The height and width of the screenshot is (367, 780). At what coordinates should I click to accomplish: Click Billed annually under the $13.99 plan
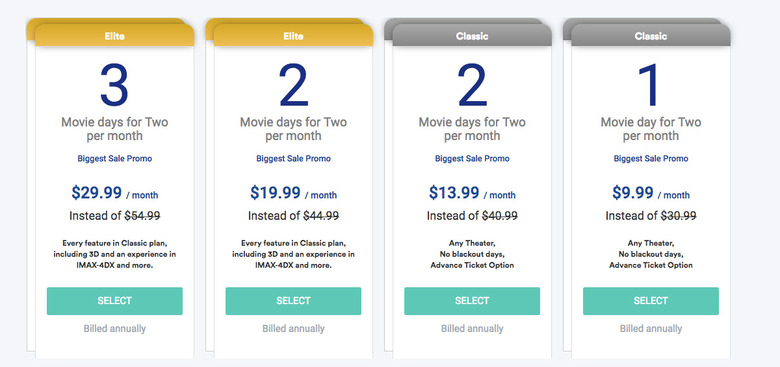(472, 329)
